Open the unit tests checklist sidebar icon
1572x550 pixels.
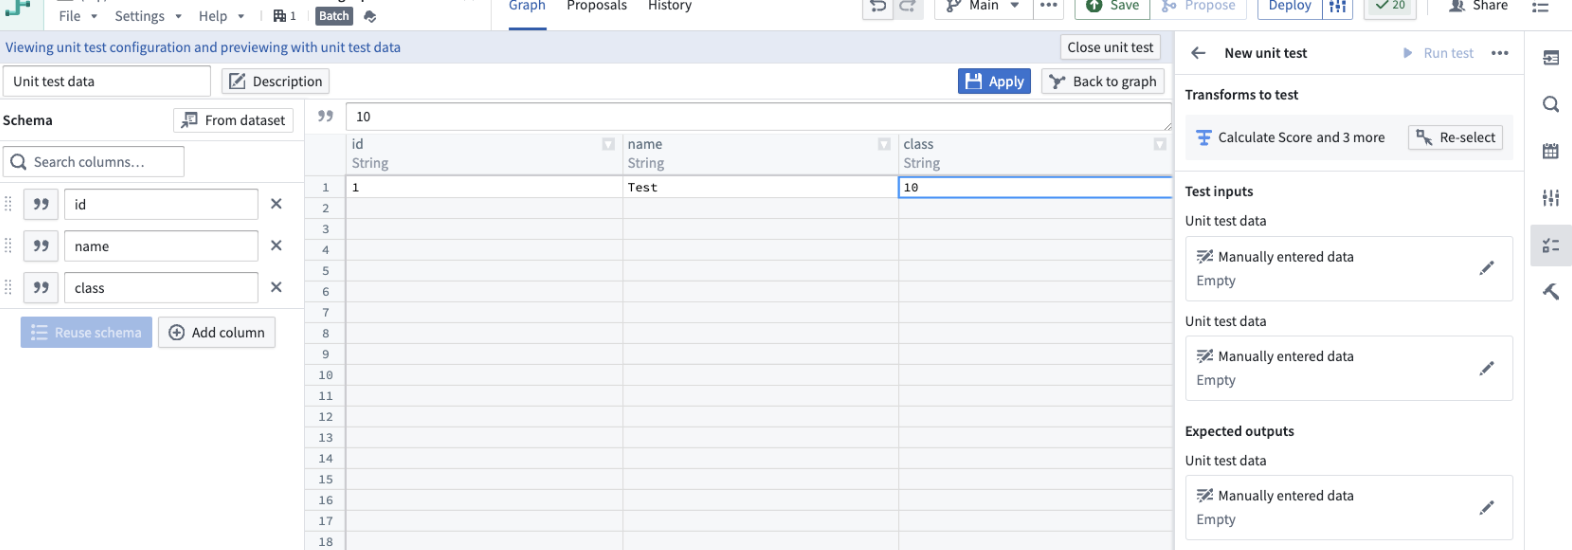(1551, 245)
